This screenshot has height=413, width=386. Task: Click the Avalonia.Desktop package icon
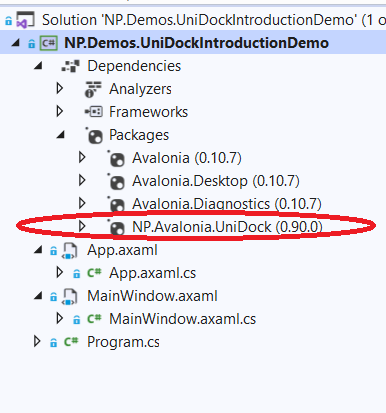pyautogui.click(x=117, y=182)
